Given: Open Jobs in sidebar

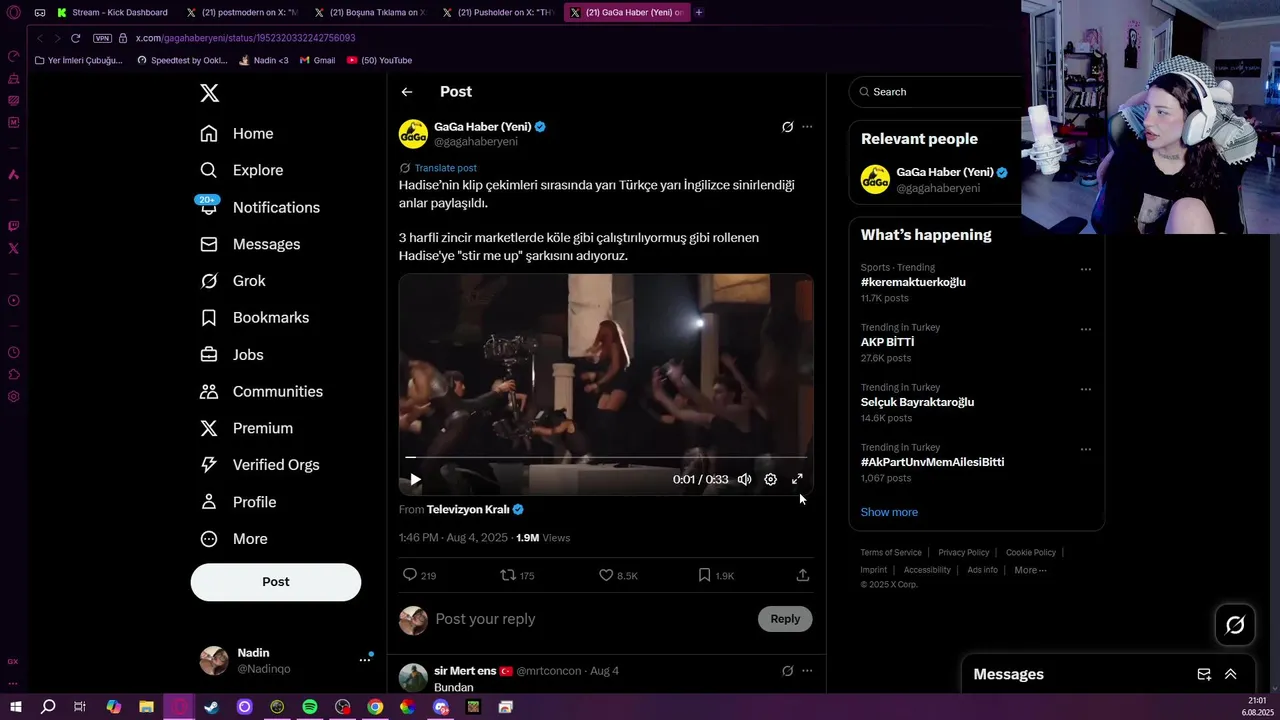Looking at the screenshot, I should 232,355.
